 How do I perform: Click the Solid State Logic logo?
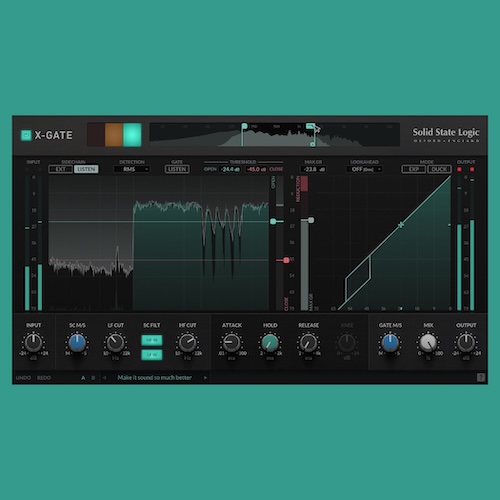point(446,135)
